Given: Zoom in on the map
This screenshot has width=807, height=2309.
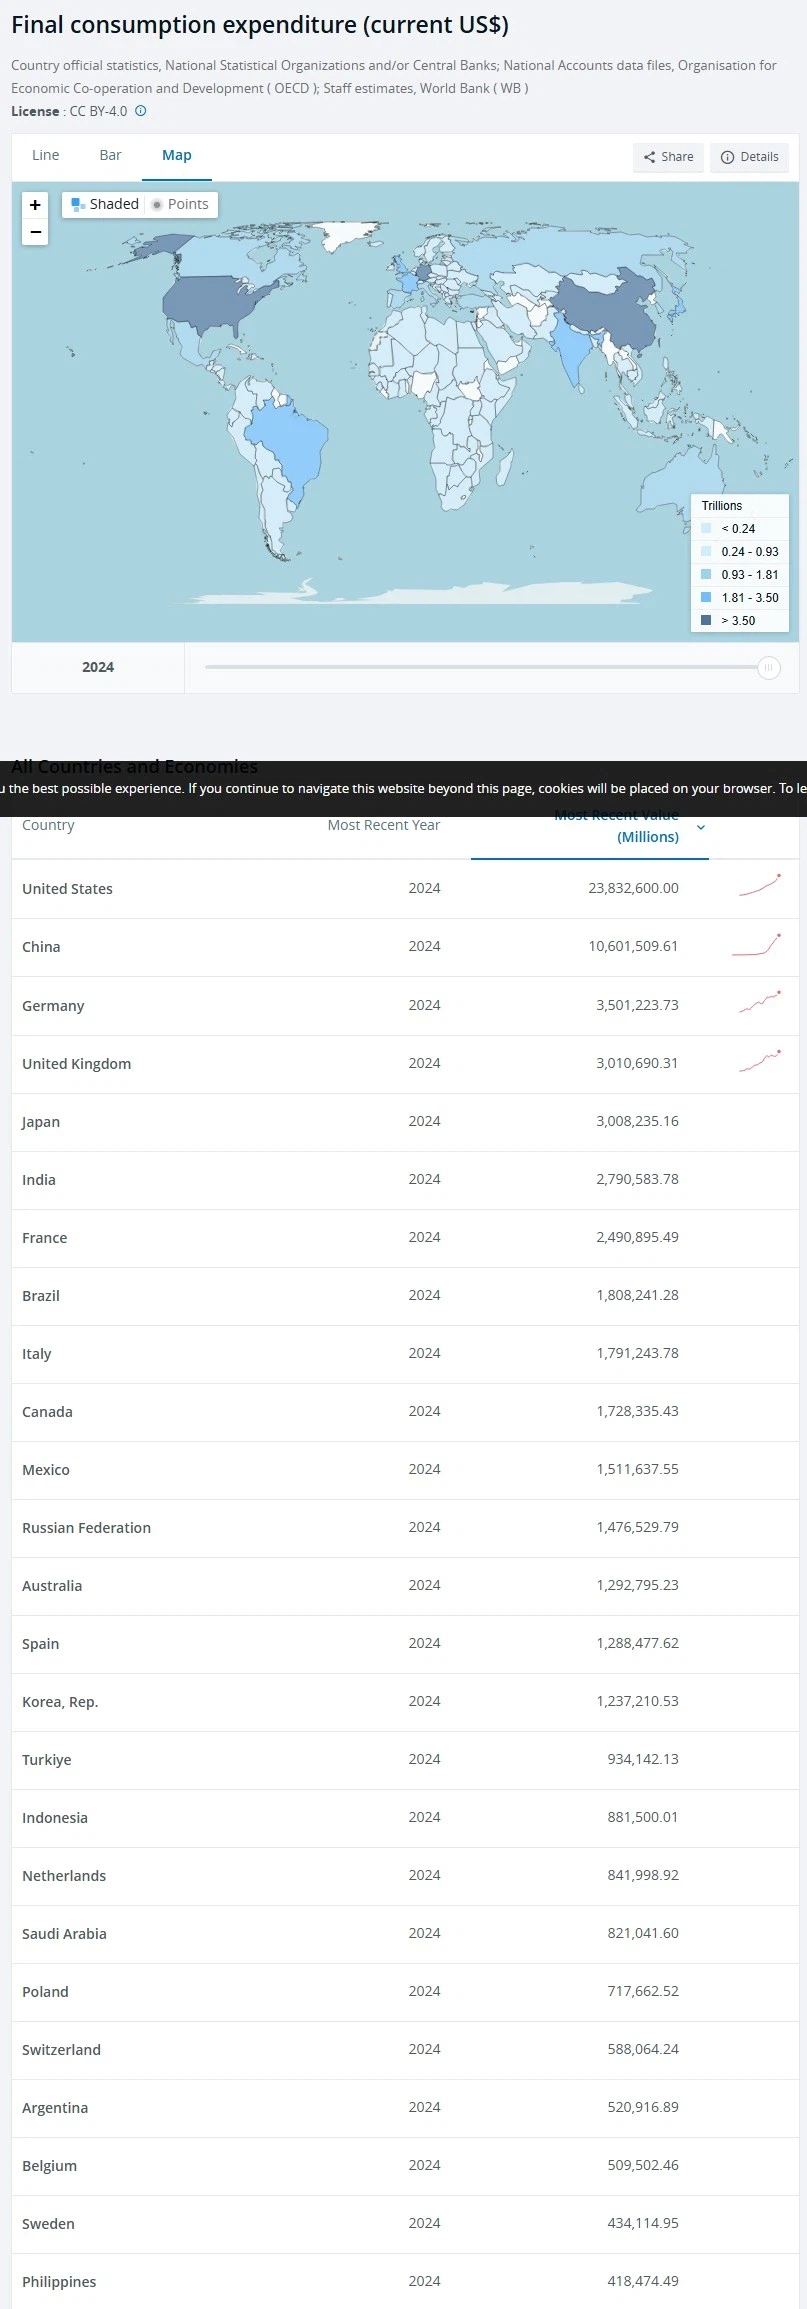Looking at the screenshot, I should coord(35,205).
